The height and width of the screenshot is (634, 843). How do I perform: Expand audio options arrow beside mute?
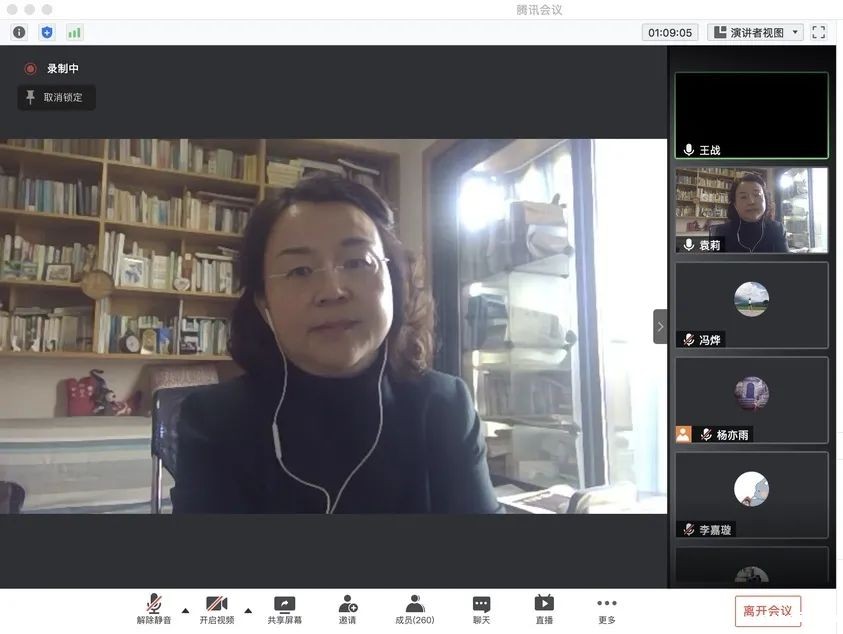point(185,609)
